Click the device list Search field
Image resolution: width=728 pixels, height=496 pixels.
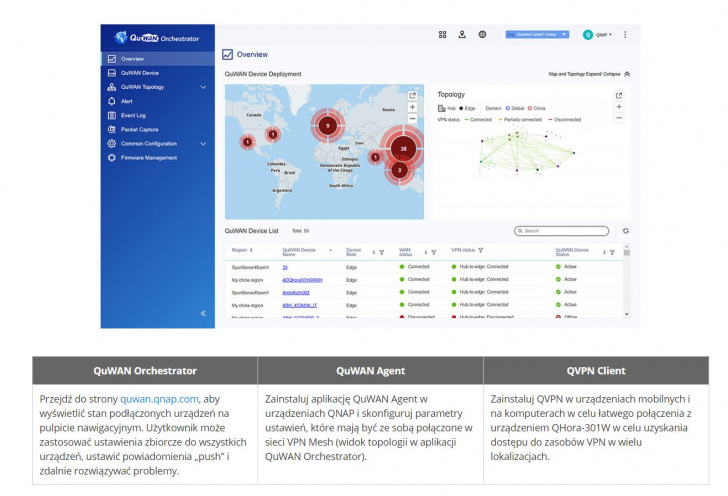[563, 231]
